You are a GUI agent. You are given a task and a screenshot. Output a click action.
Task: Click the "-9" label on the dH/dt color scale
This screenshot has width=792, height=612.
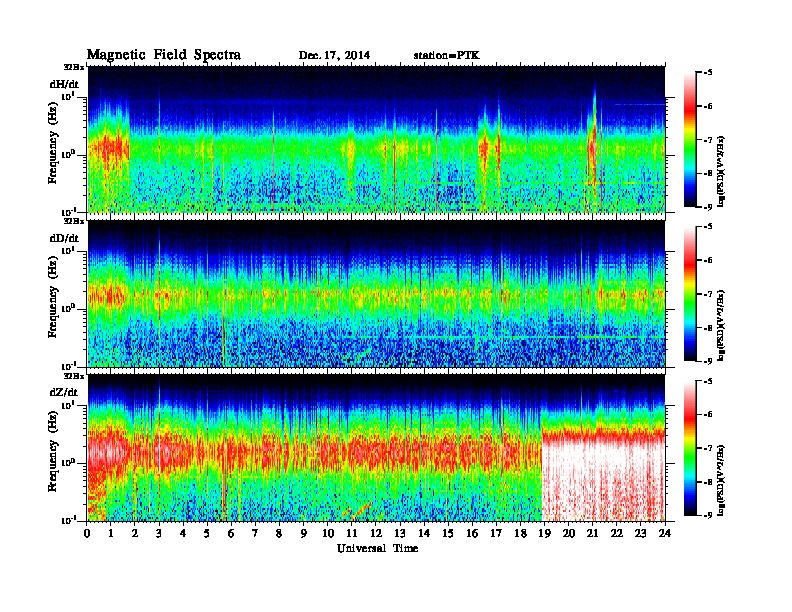click(x=708, y=207)
